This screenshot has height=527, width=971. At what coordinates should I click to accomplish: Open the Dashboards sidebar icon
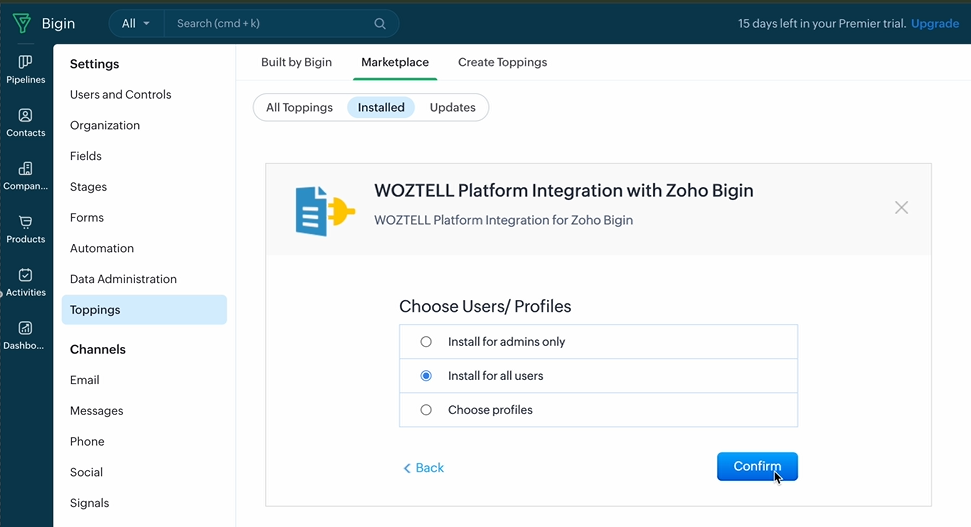point(26,335)
